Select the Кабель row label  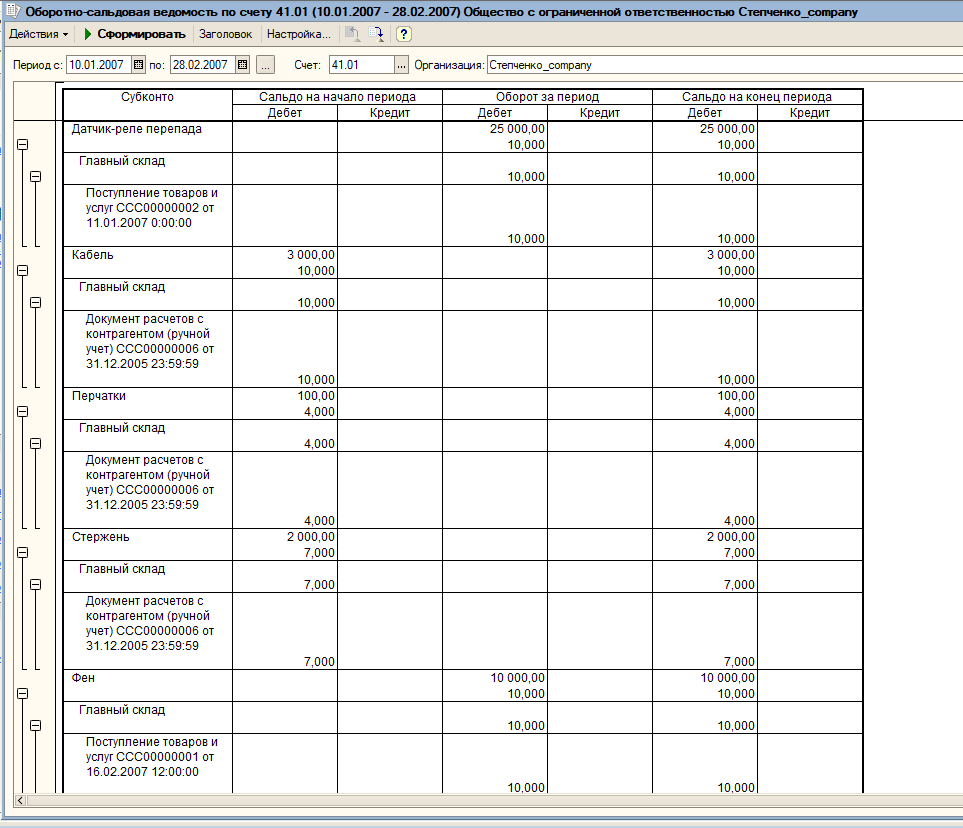click(93, 255)
